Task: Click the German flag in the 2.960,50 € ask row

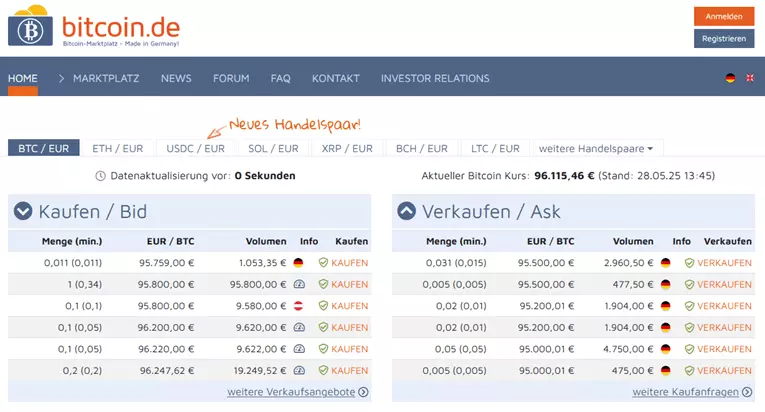Action: coord(665,263)
